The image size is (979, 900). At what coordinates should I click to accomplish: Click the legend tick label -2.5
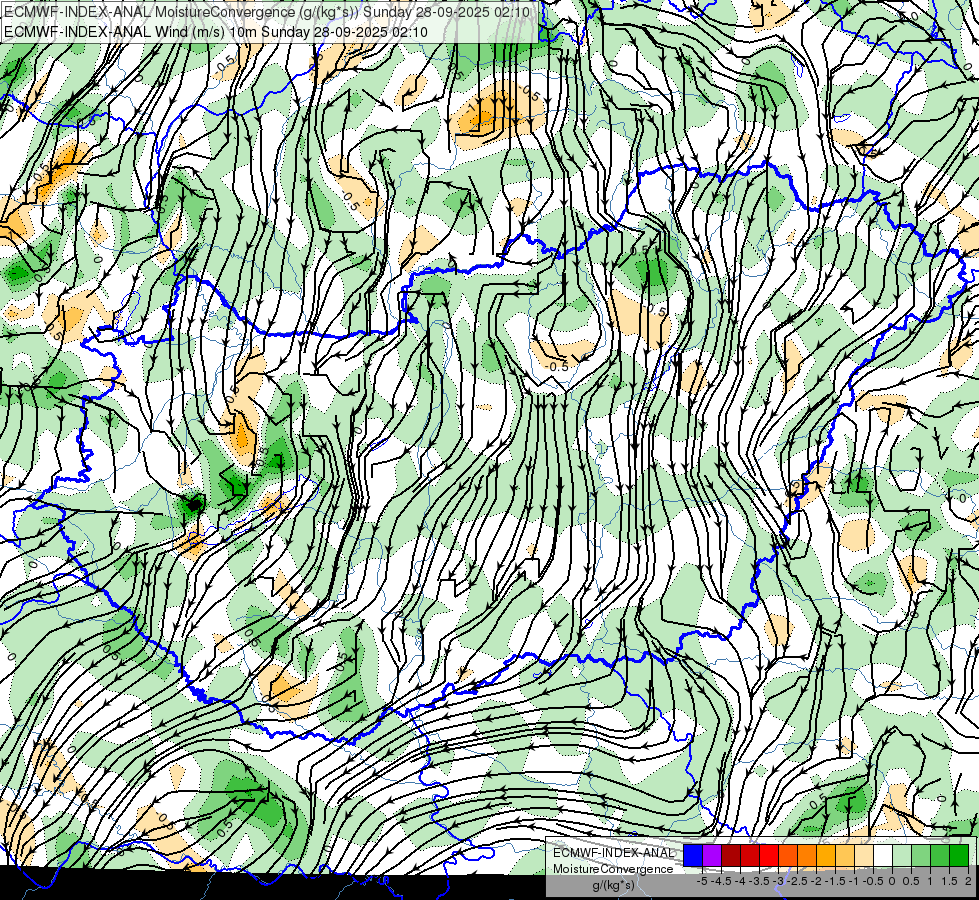[797, 881]
